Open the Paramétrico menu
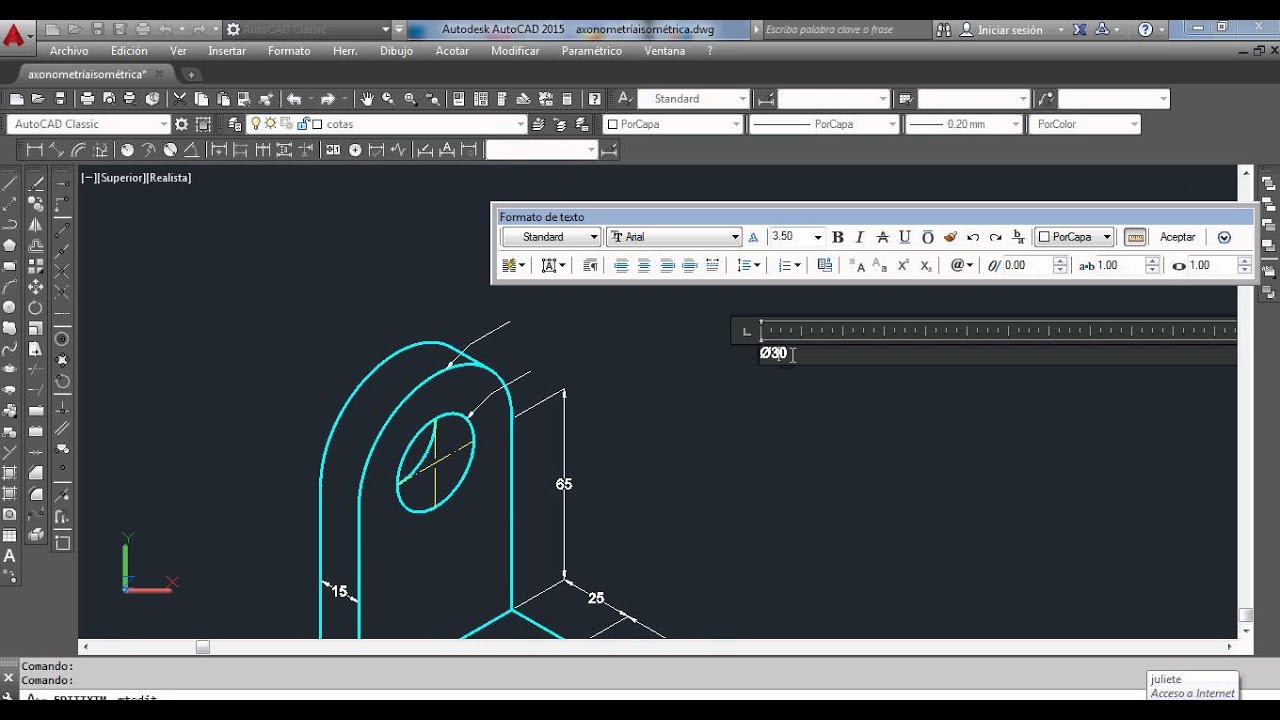Viewport: 1280px width, 720px height. [x=594, y=51]
